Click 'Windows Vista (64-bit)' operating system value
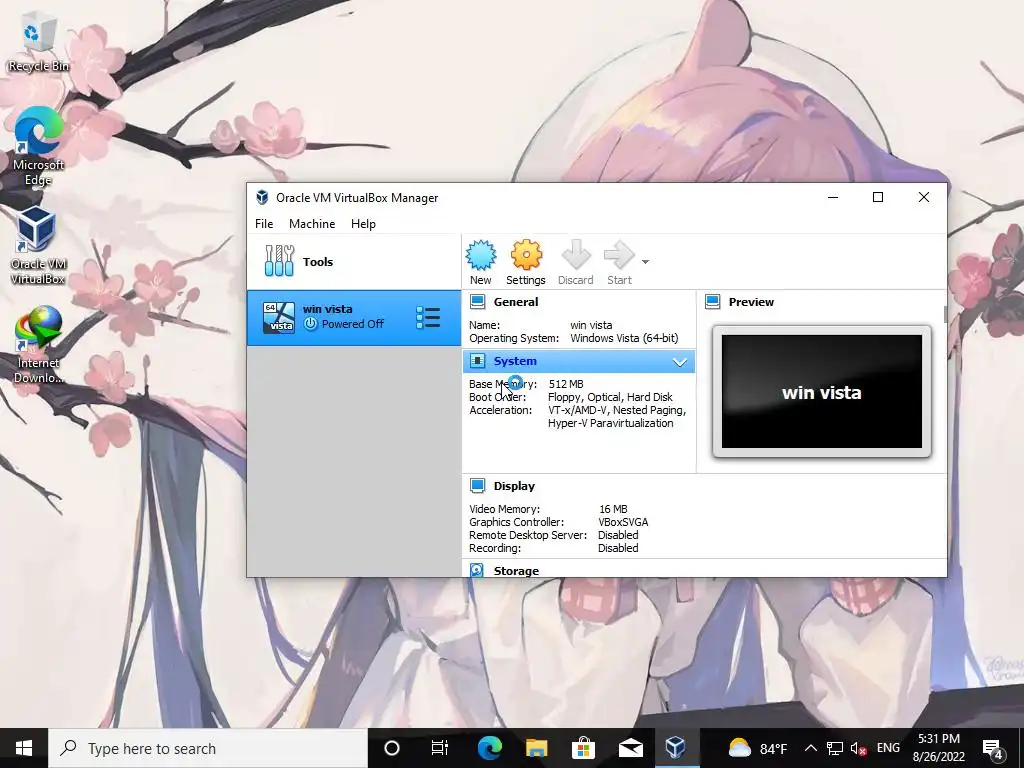 coord(624,338)
